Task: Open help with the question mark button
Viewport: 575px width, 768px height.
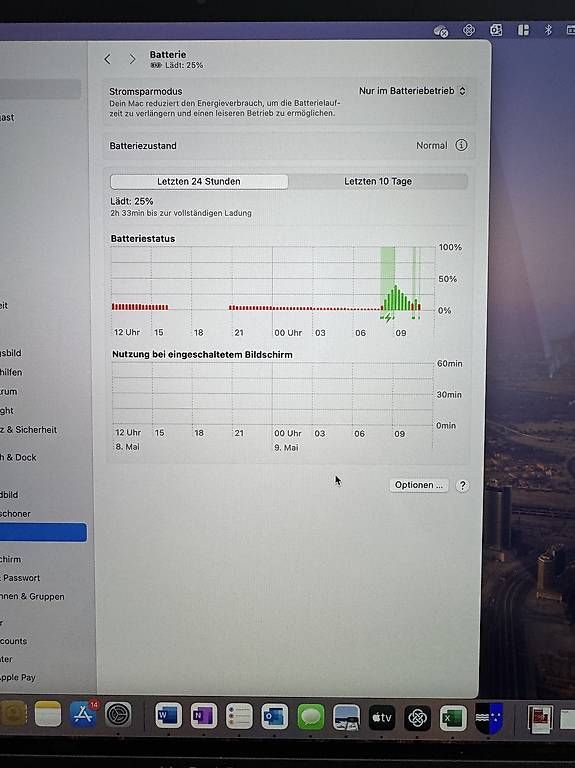Action: pos(462,485)
